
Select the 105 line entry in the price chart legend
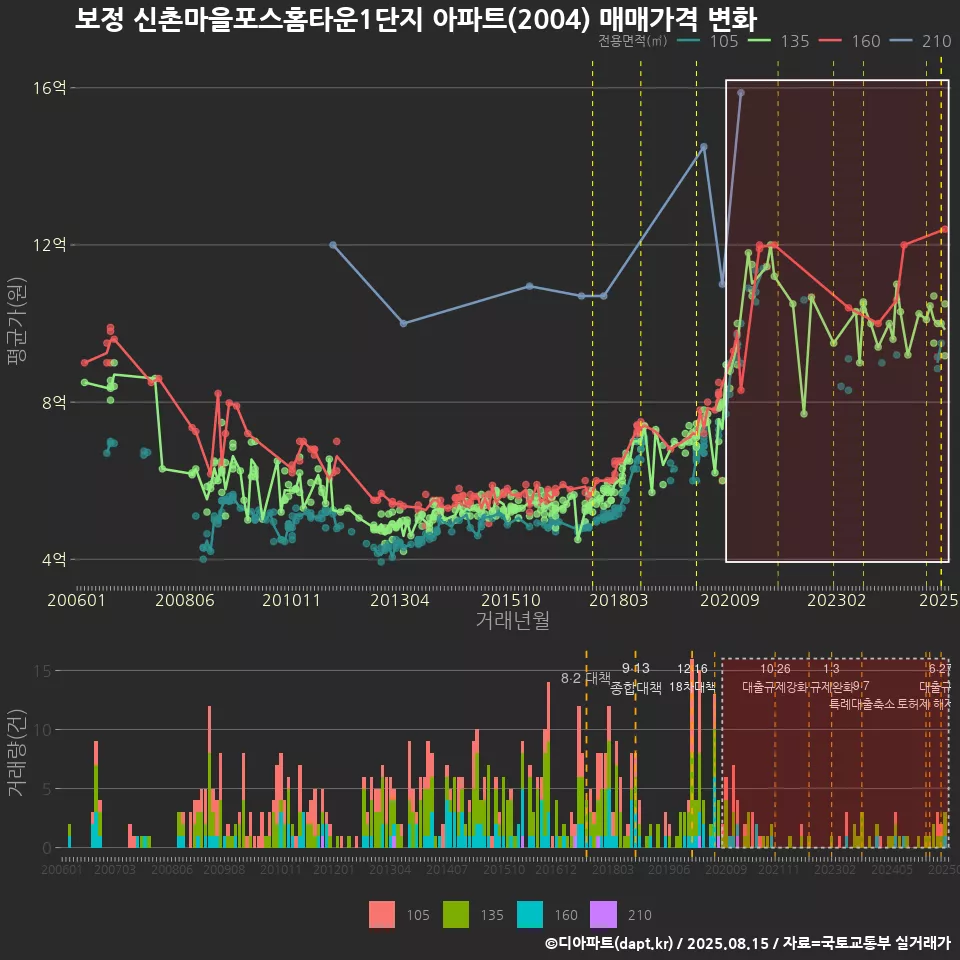[x=708, y=41]
